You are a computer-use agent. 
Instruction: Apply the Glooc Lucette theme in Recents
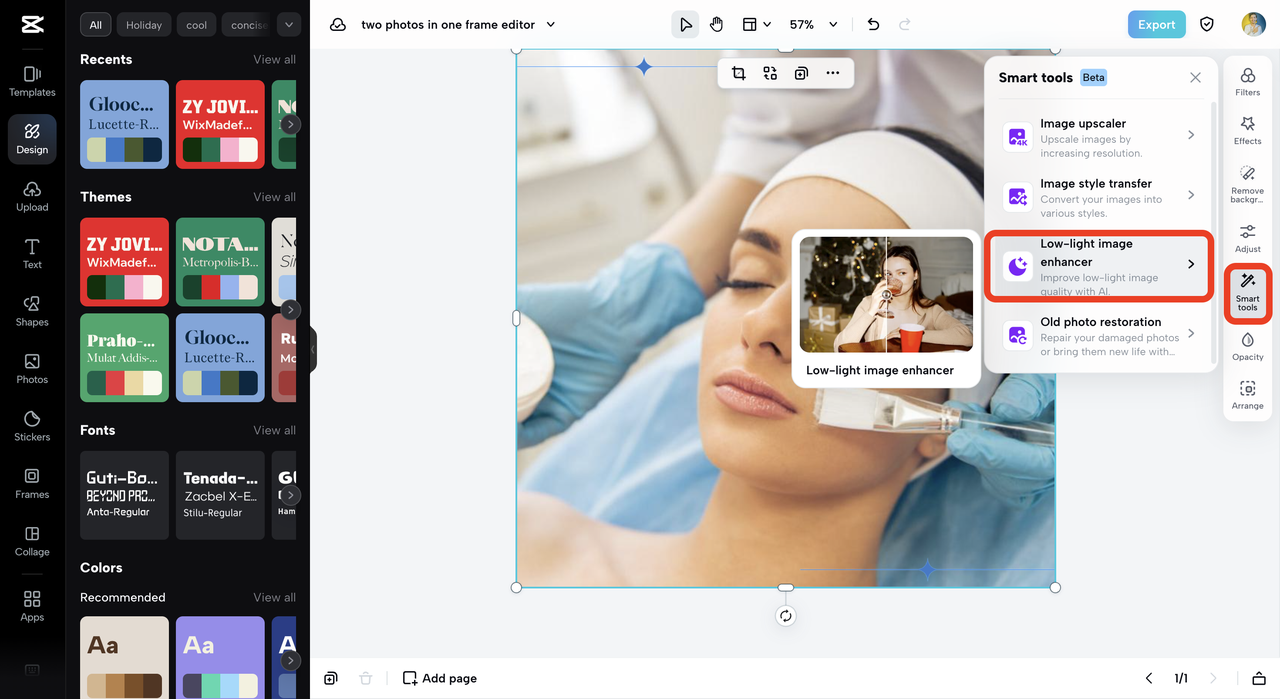pyautogui.click(x=124, y=124)
